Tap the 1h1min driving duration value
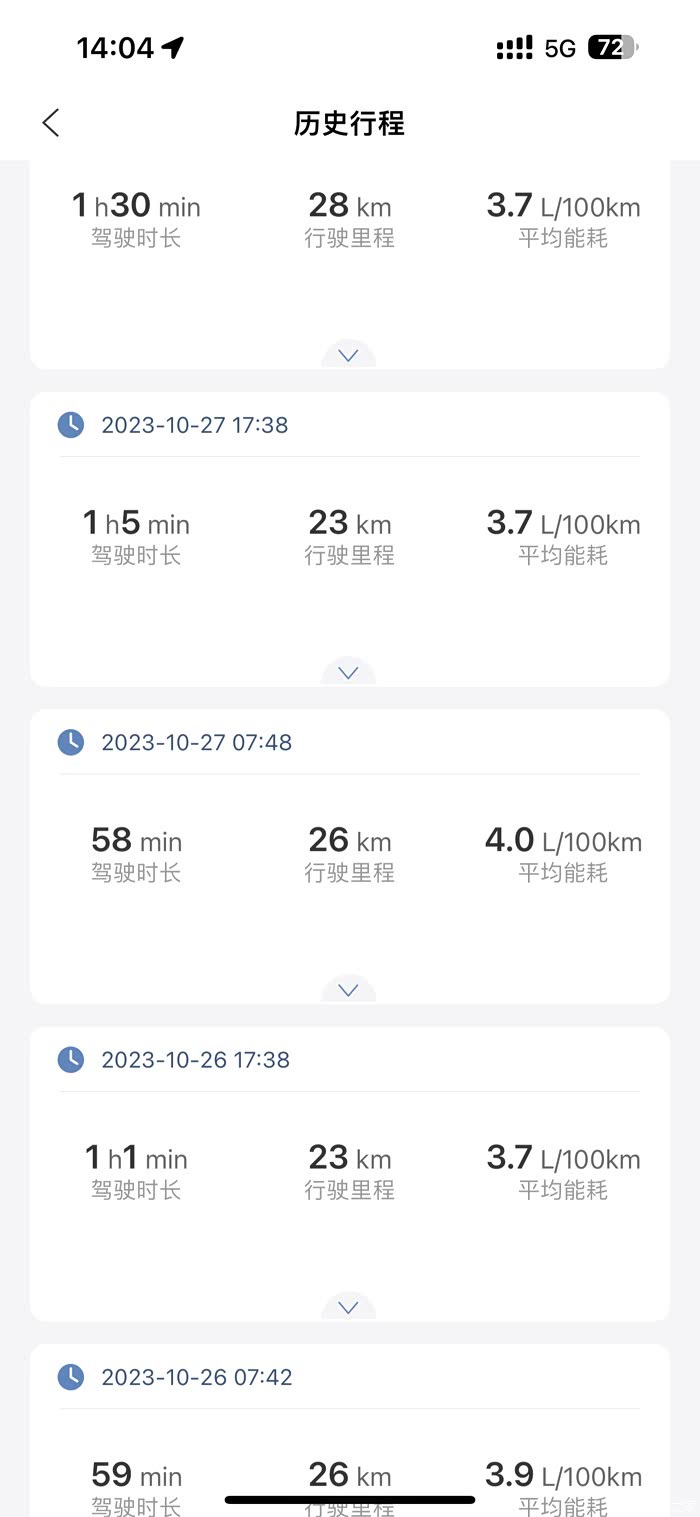Screen dimensions: 700x1517 (x=136, y=1158)
